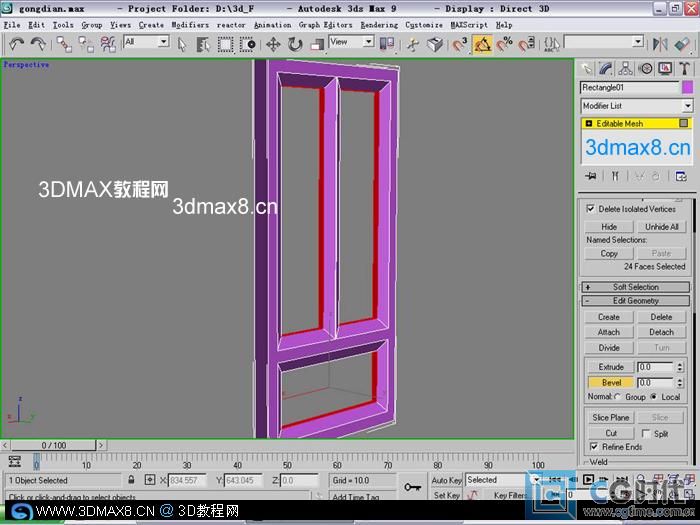Viewport: 700px width, 525px height.
Task: Toggle Show End Result in stack
Action: click(615, 176)
